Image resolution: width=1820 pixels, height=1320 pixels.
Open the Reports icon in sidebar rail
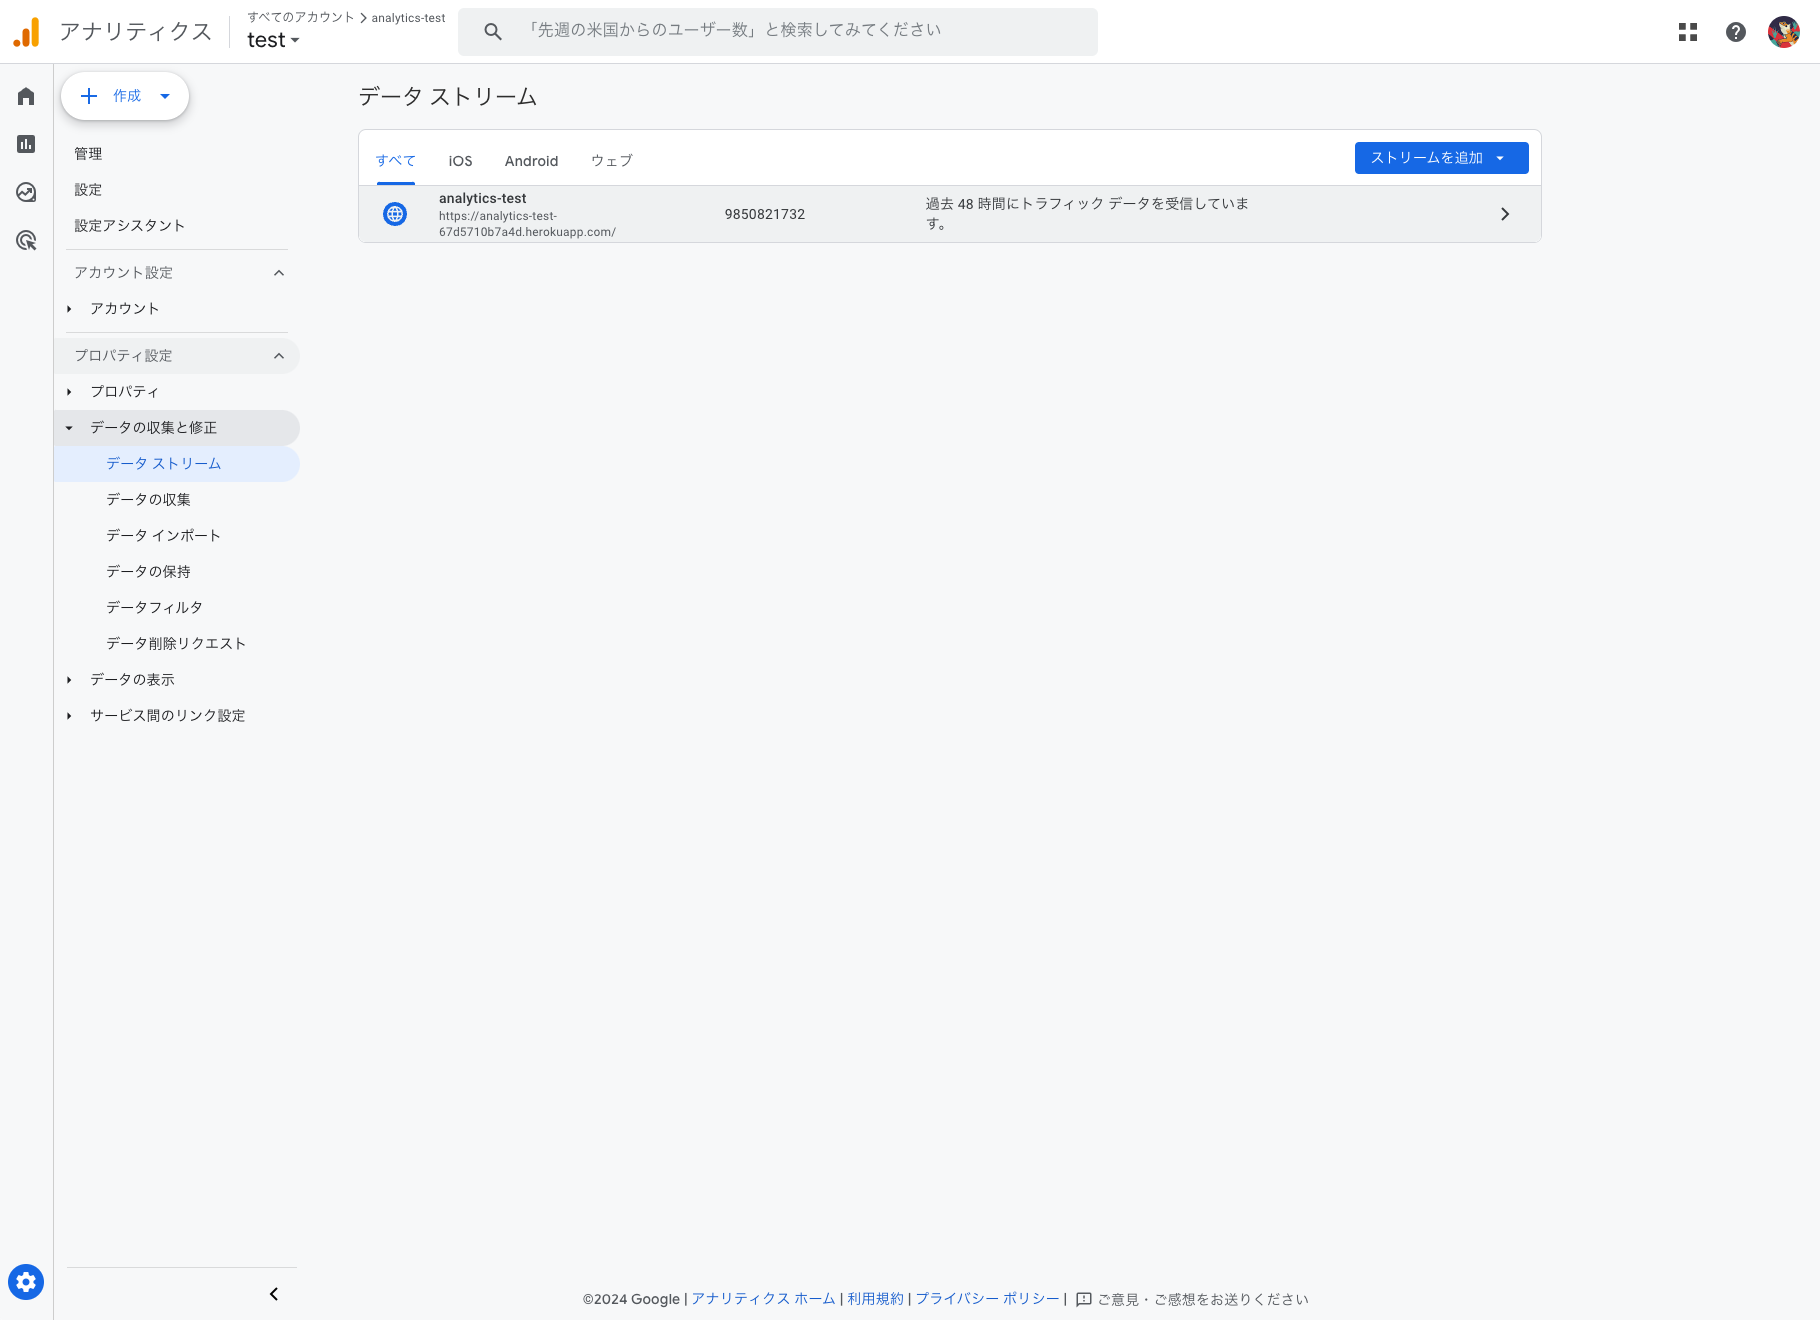click(25, 144)
